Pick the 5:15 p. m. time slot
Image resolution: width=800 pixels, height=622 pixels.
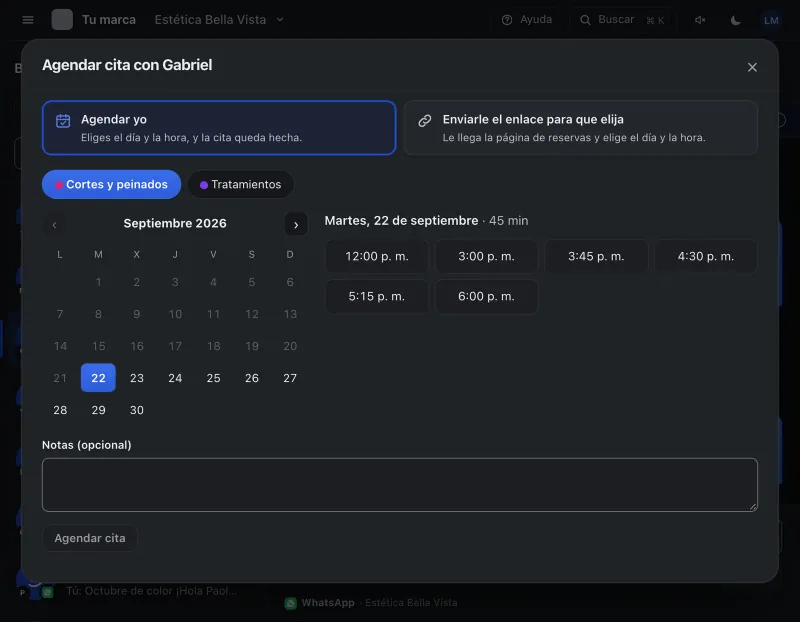[x=377, y=296]
